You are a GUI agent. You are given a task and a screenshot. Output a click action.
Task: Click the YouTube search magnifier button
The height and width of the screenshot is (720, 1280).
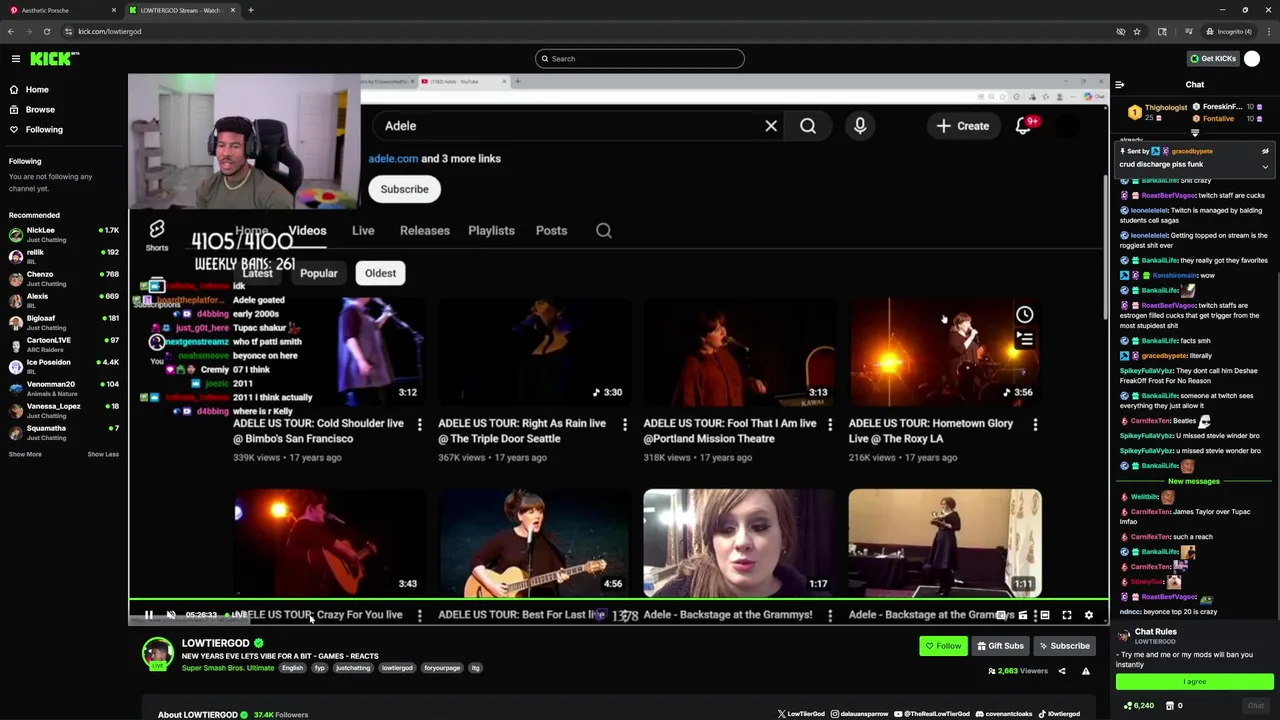(x=808, y=126)
